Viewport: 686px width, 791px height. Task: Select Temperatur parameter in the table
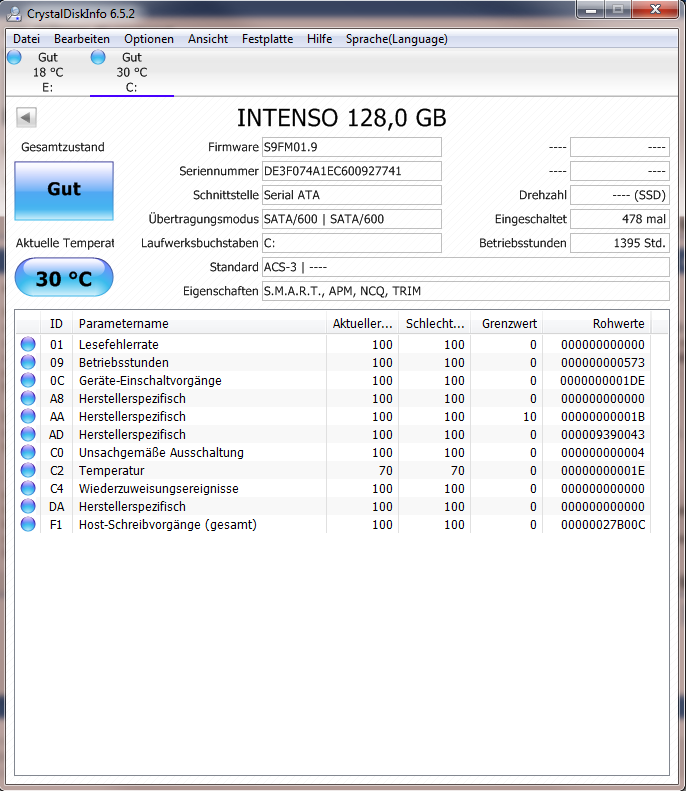(x=111, y=471)
